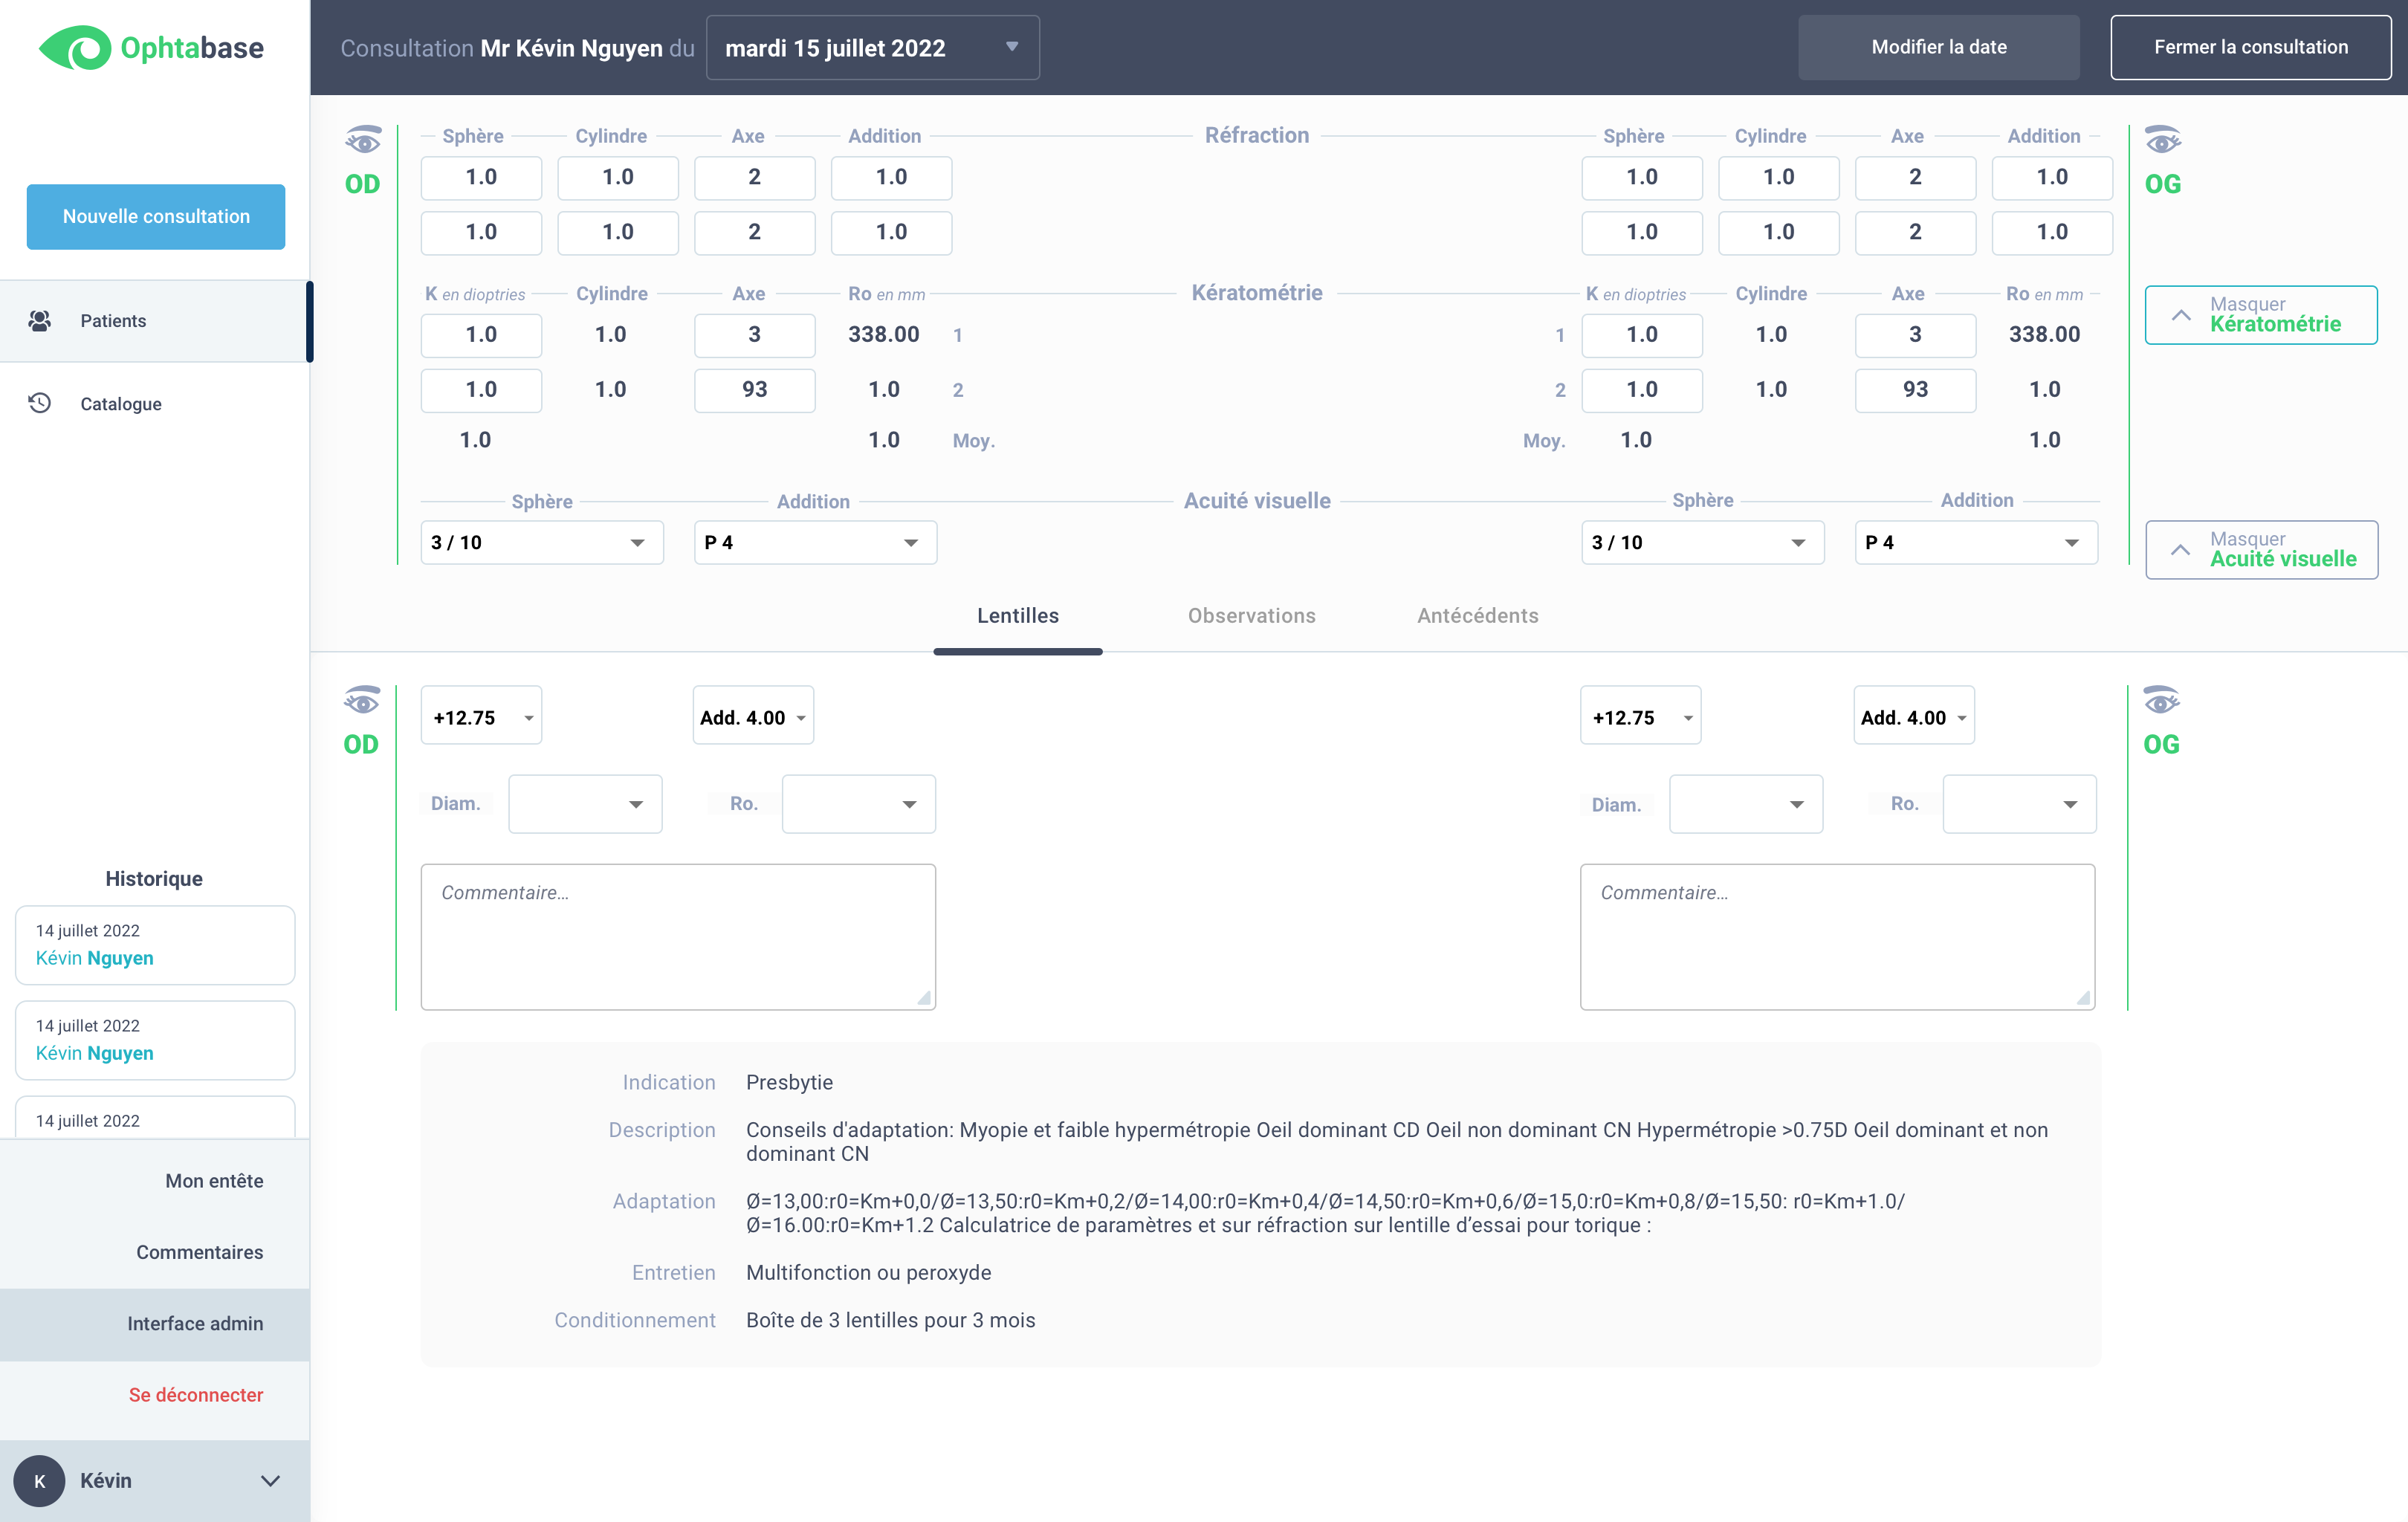
Task: Click the K user avatar circle
Action: tap(39, 1480)
